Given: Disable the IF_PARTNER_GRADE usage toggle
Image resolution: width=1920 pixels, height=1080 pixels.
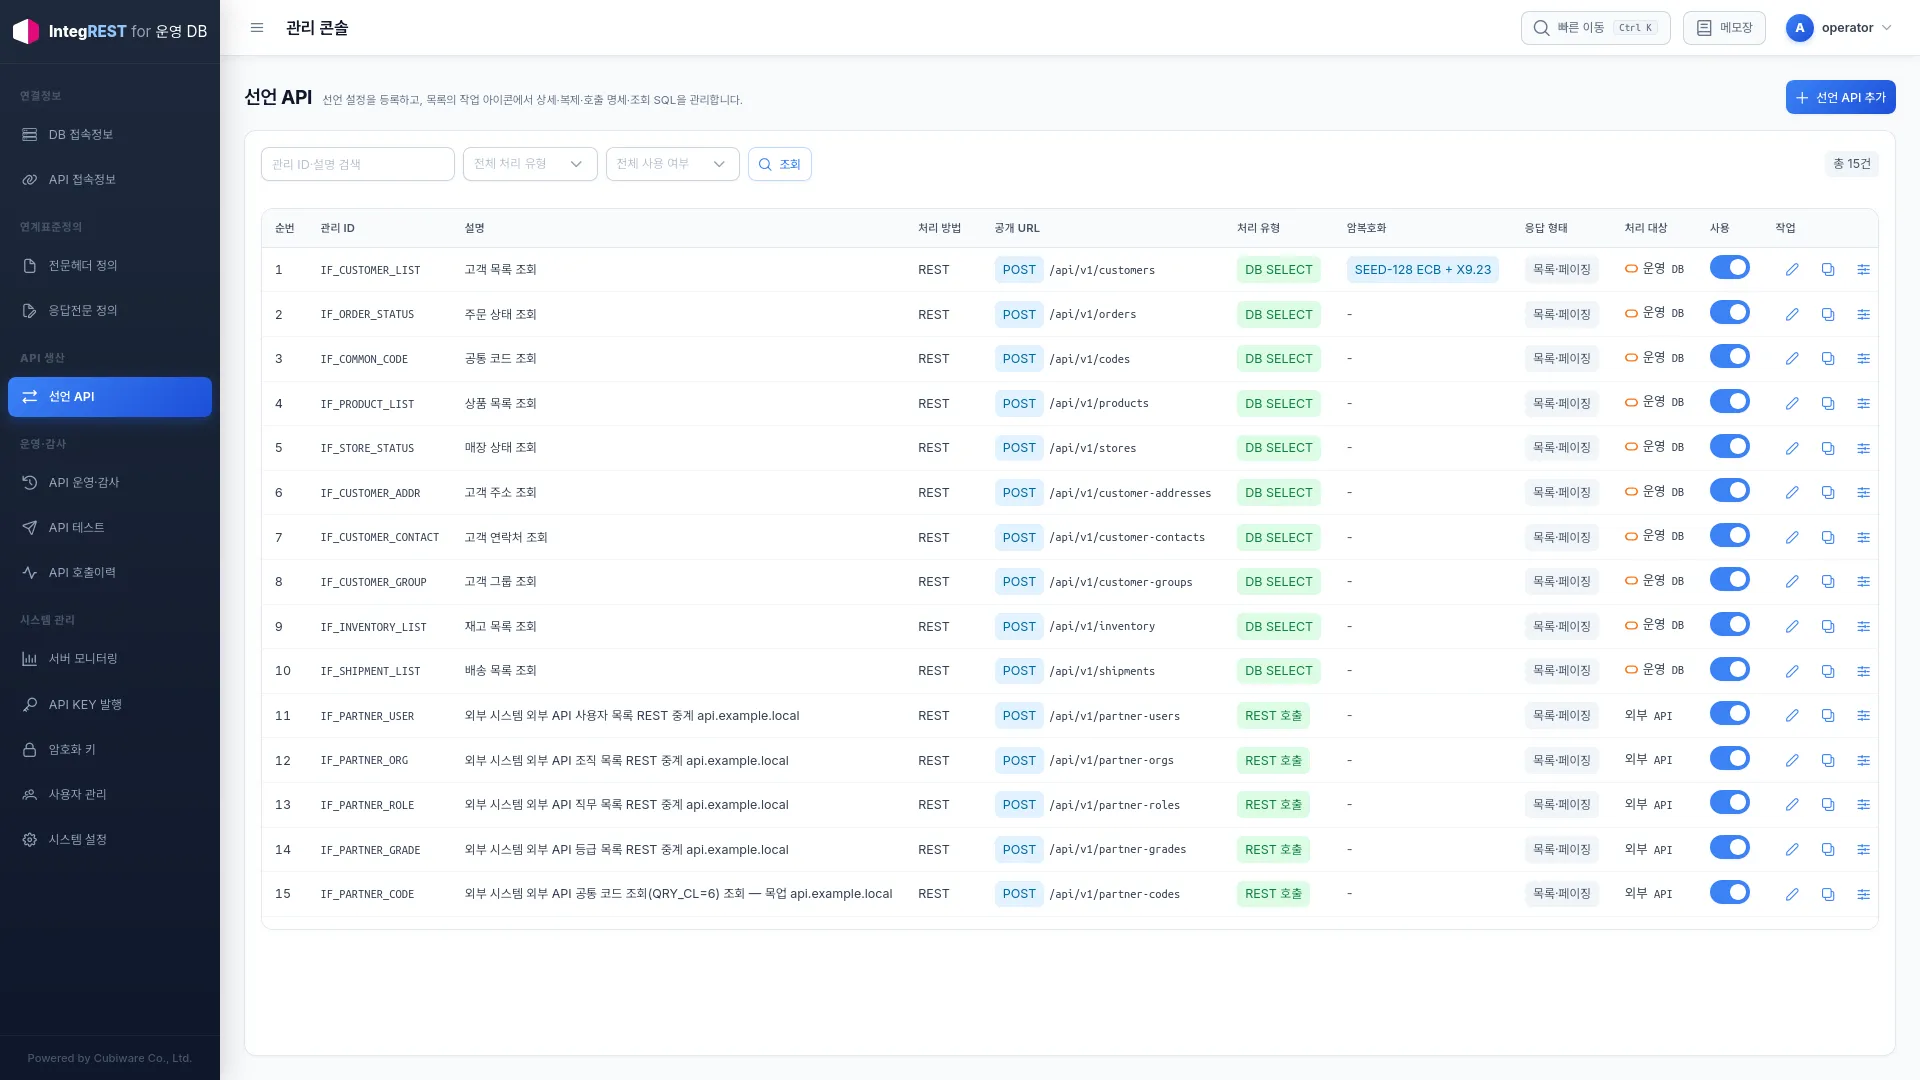Looking at the screenshot, I should point(1729,848).
